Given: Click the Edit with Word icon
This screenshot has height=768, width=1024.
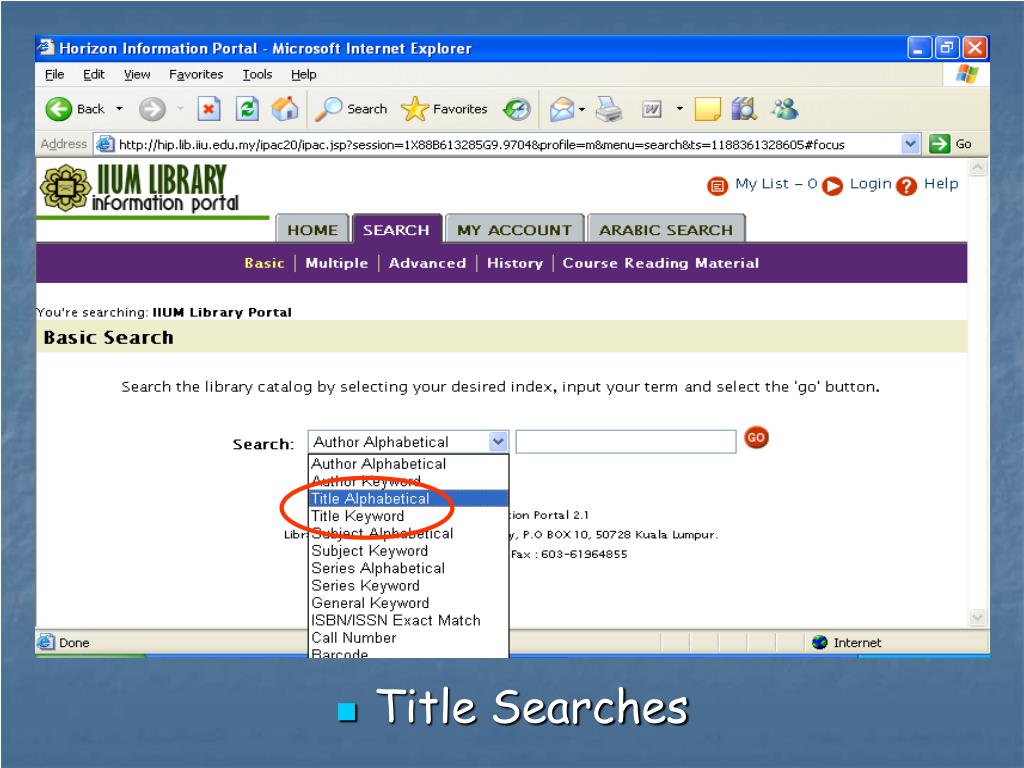Looking at the screenshot, I should pyautogui.click(x=652, y=109).
